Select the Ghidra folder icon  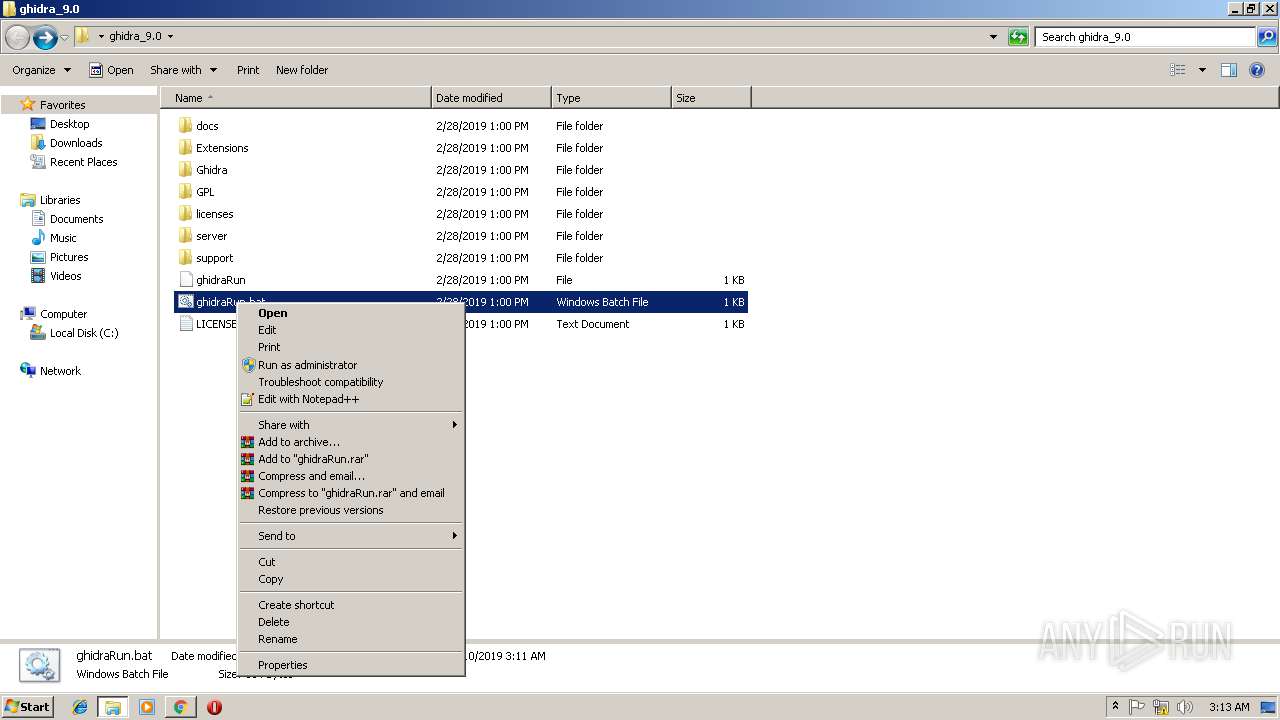tap(185, 170)
